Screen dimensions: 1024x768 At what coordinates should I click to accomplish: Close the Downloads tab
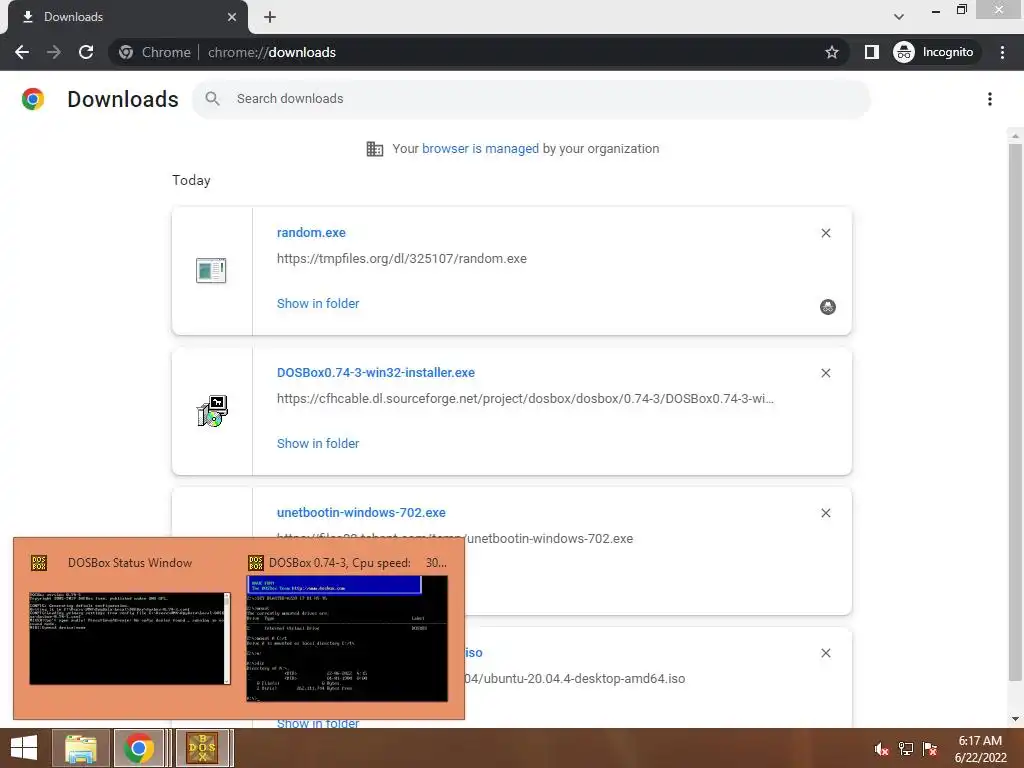coord(232,17)
